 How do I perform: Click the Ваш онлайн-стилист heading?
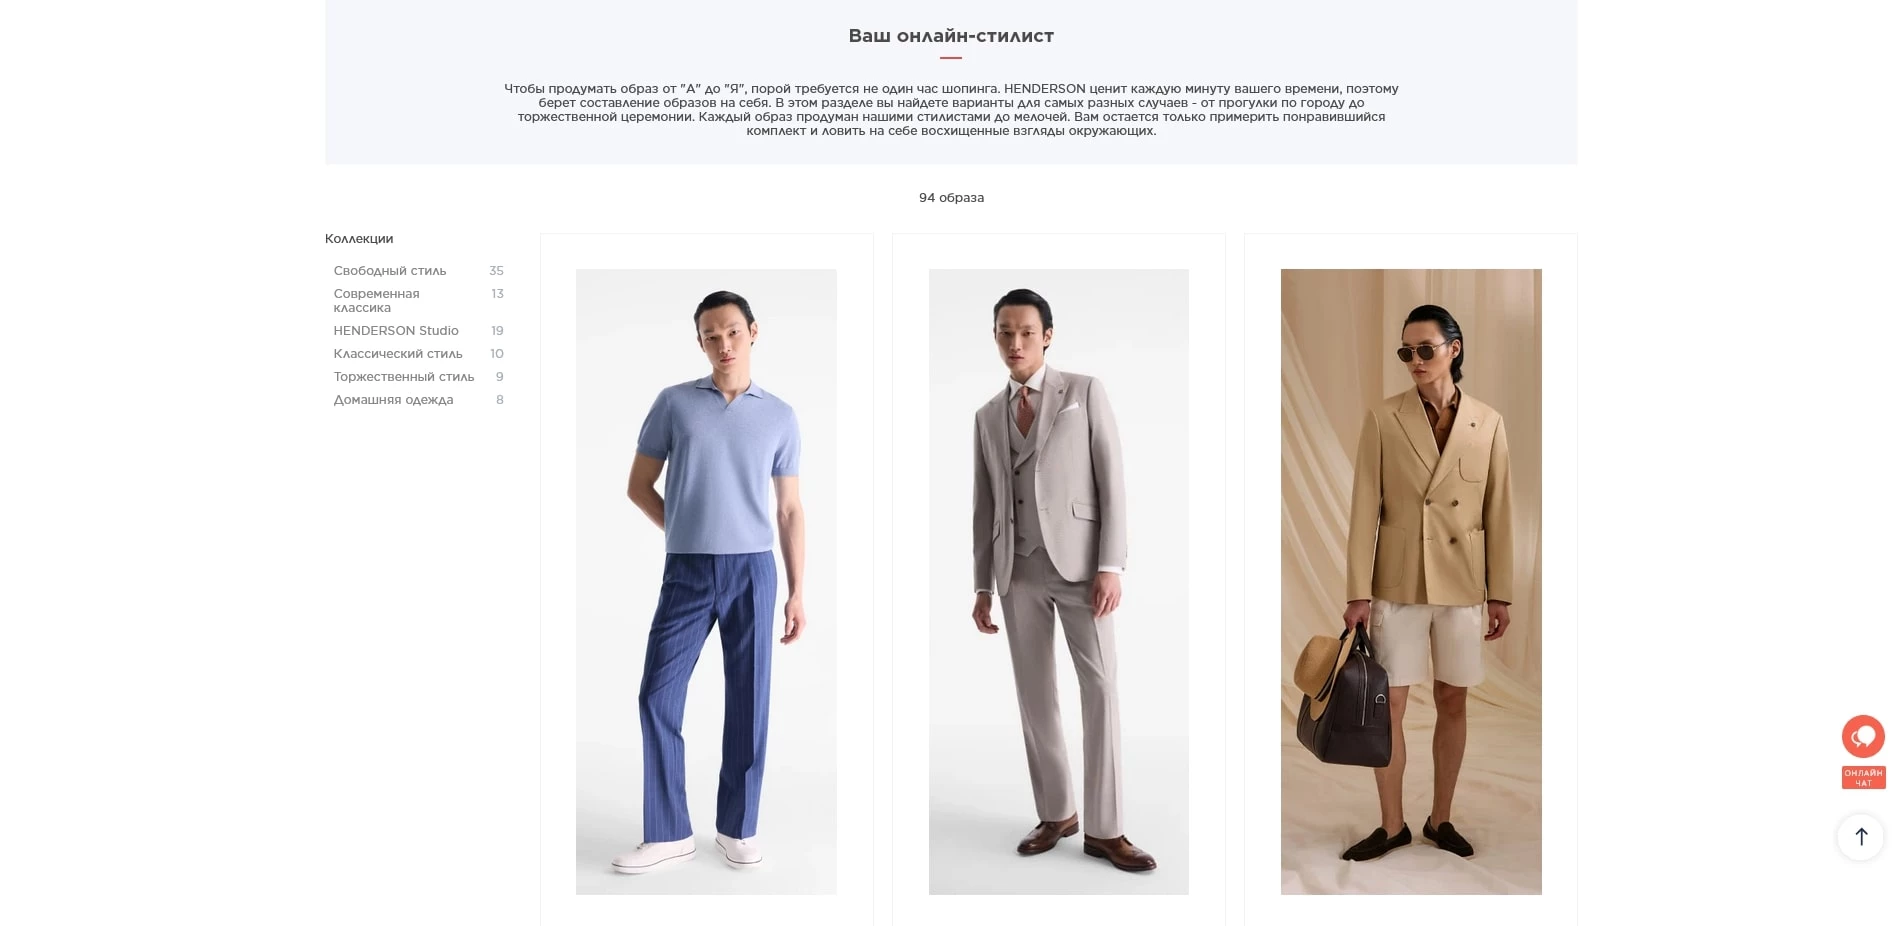point(951,36)
